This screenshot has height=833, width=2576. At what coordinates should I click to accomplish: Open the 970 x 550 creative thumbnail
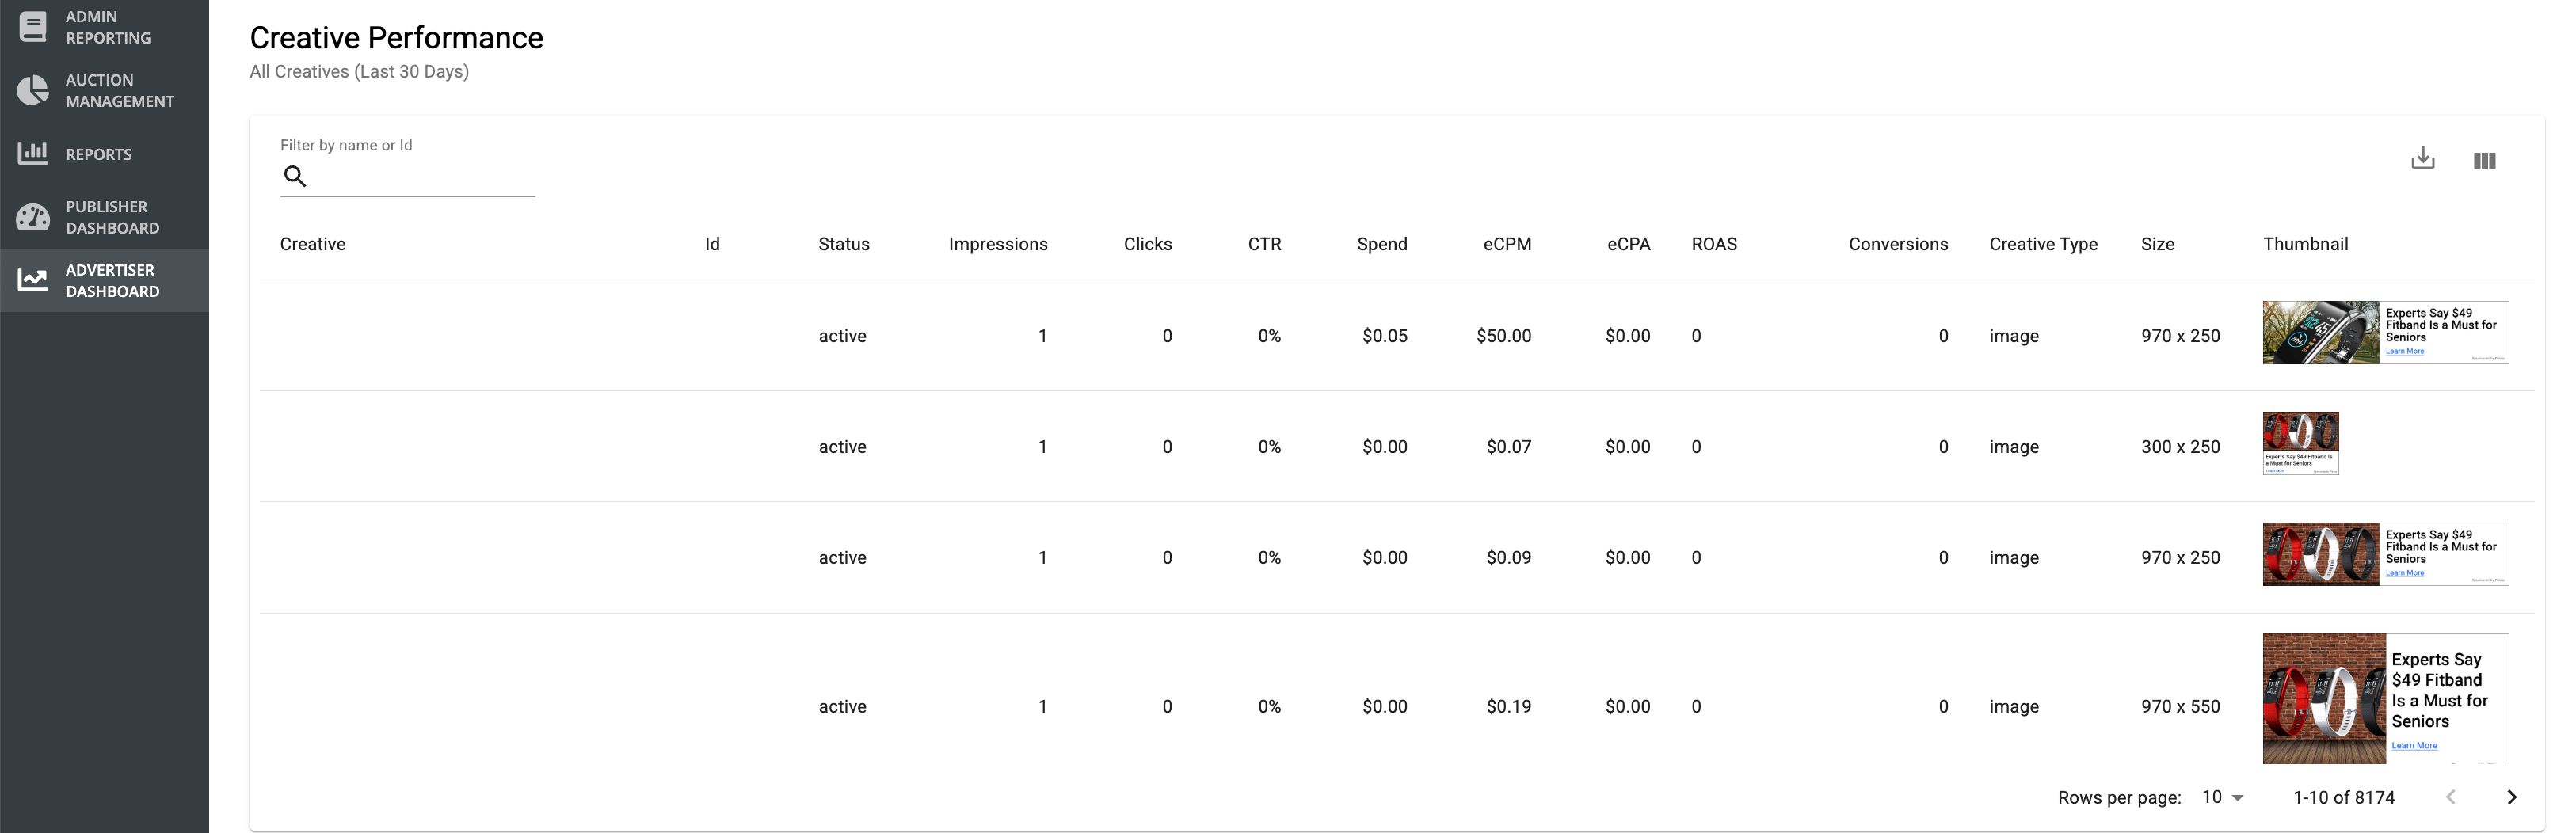tap(2385, 698)
